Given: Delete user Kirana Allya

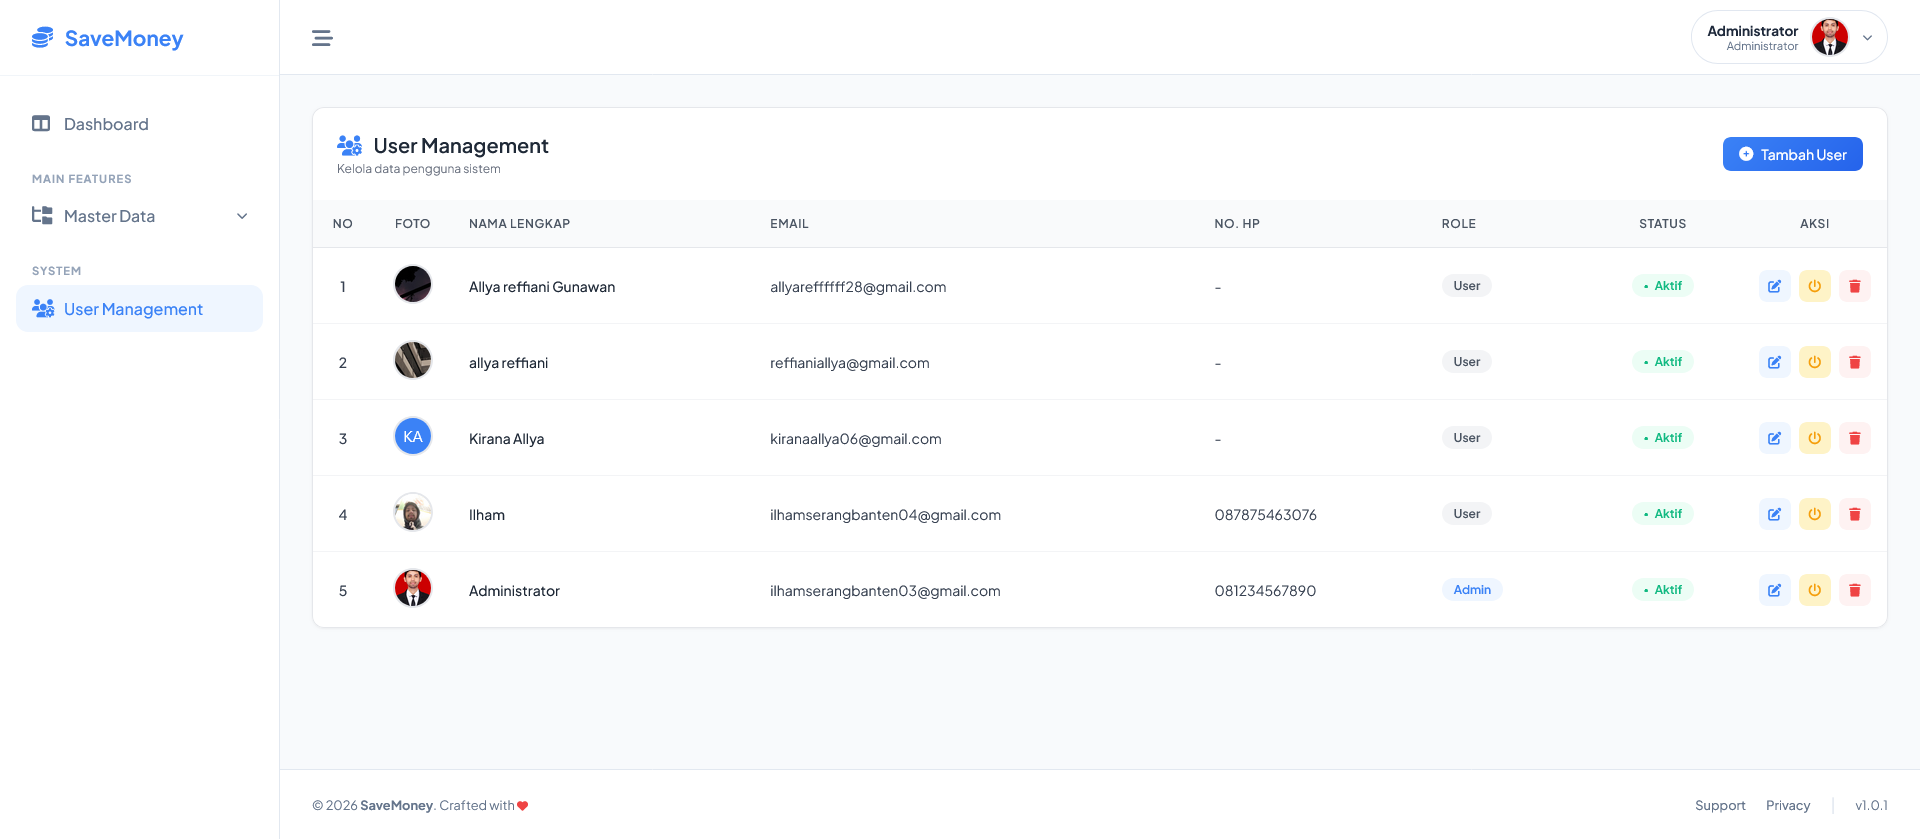Looking at the screenshot, I should tap(1855, 438).
